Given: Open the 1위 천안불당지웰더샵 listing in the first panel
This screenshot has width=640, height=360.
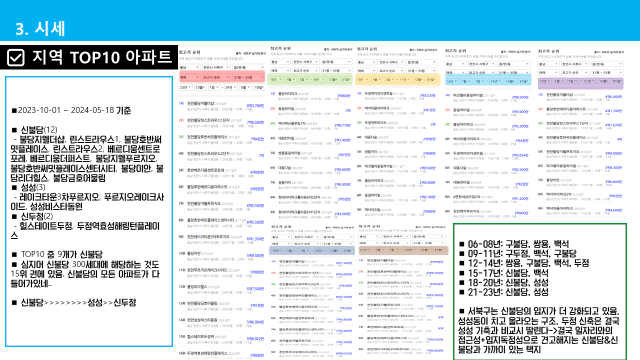Looking at the screenshot, I should tap(222, 105).
